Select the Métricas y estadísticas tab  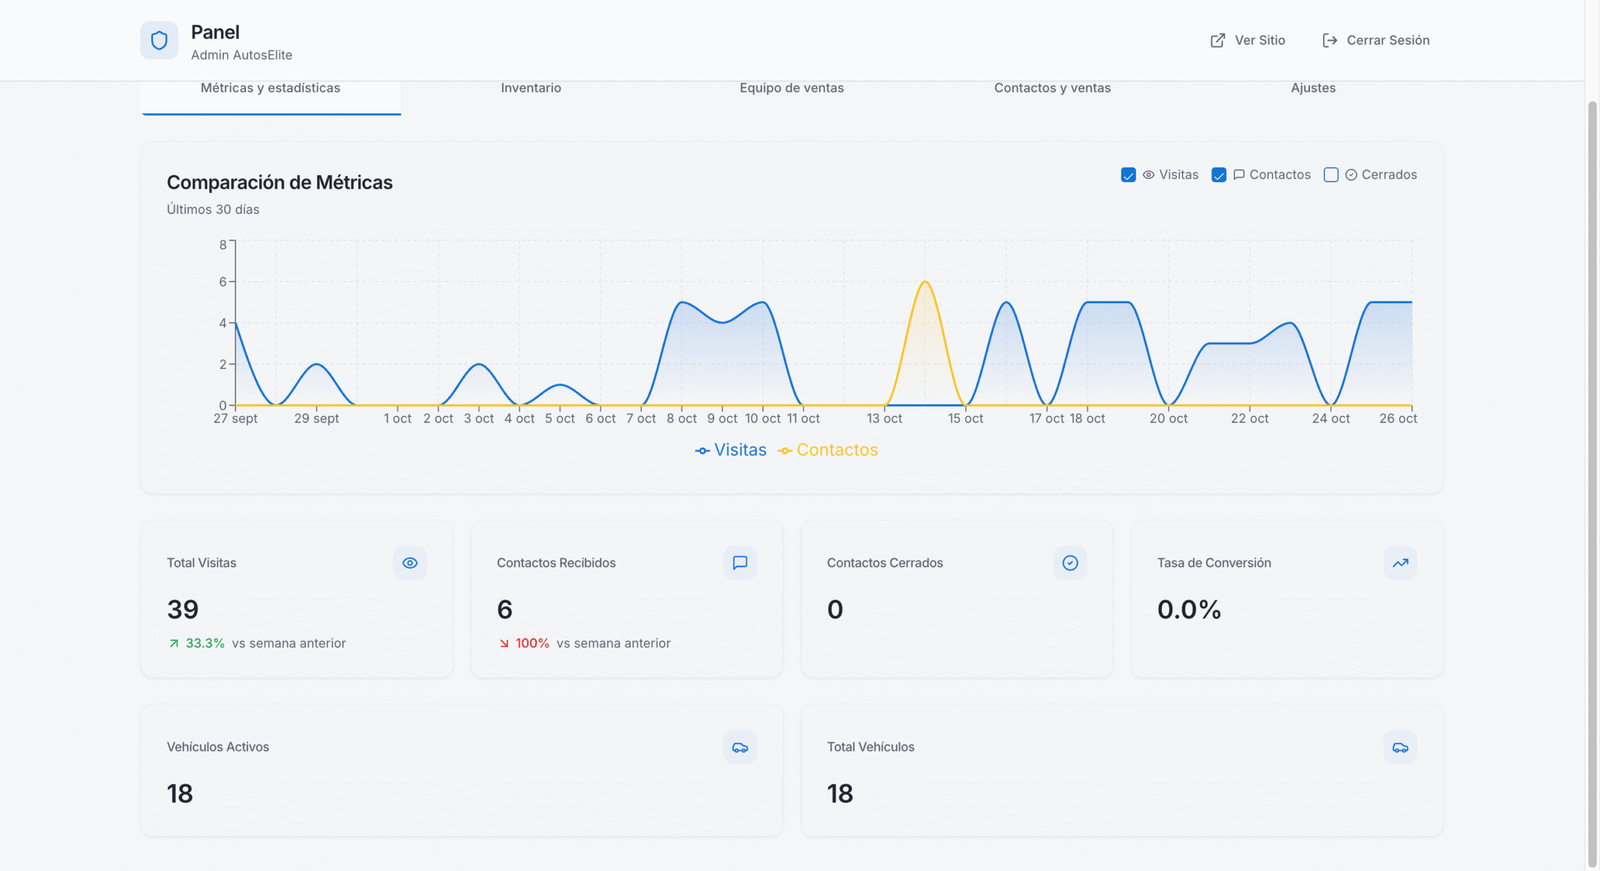pyautogui.click(x=270, y=88)
